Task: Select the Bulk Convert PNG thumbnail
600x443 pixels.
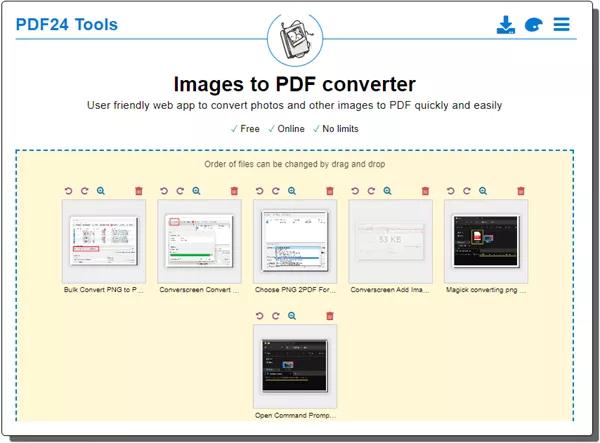Action: (x=104, y=241)
